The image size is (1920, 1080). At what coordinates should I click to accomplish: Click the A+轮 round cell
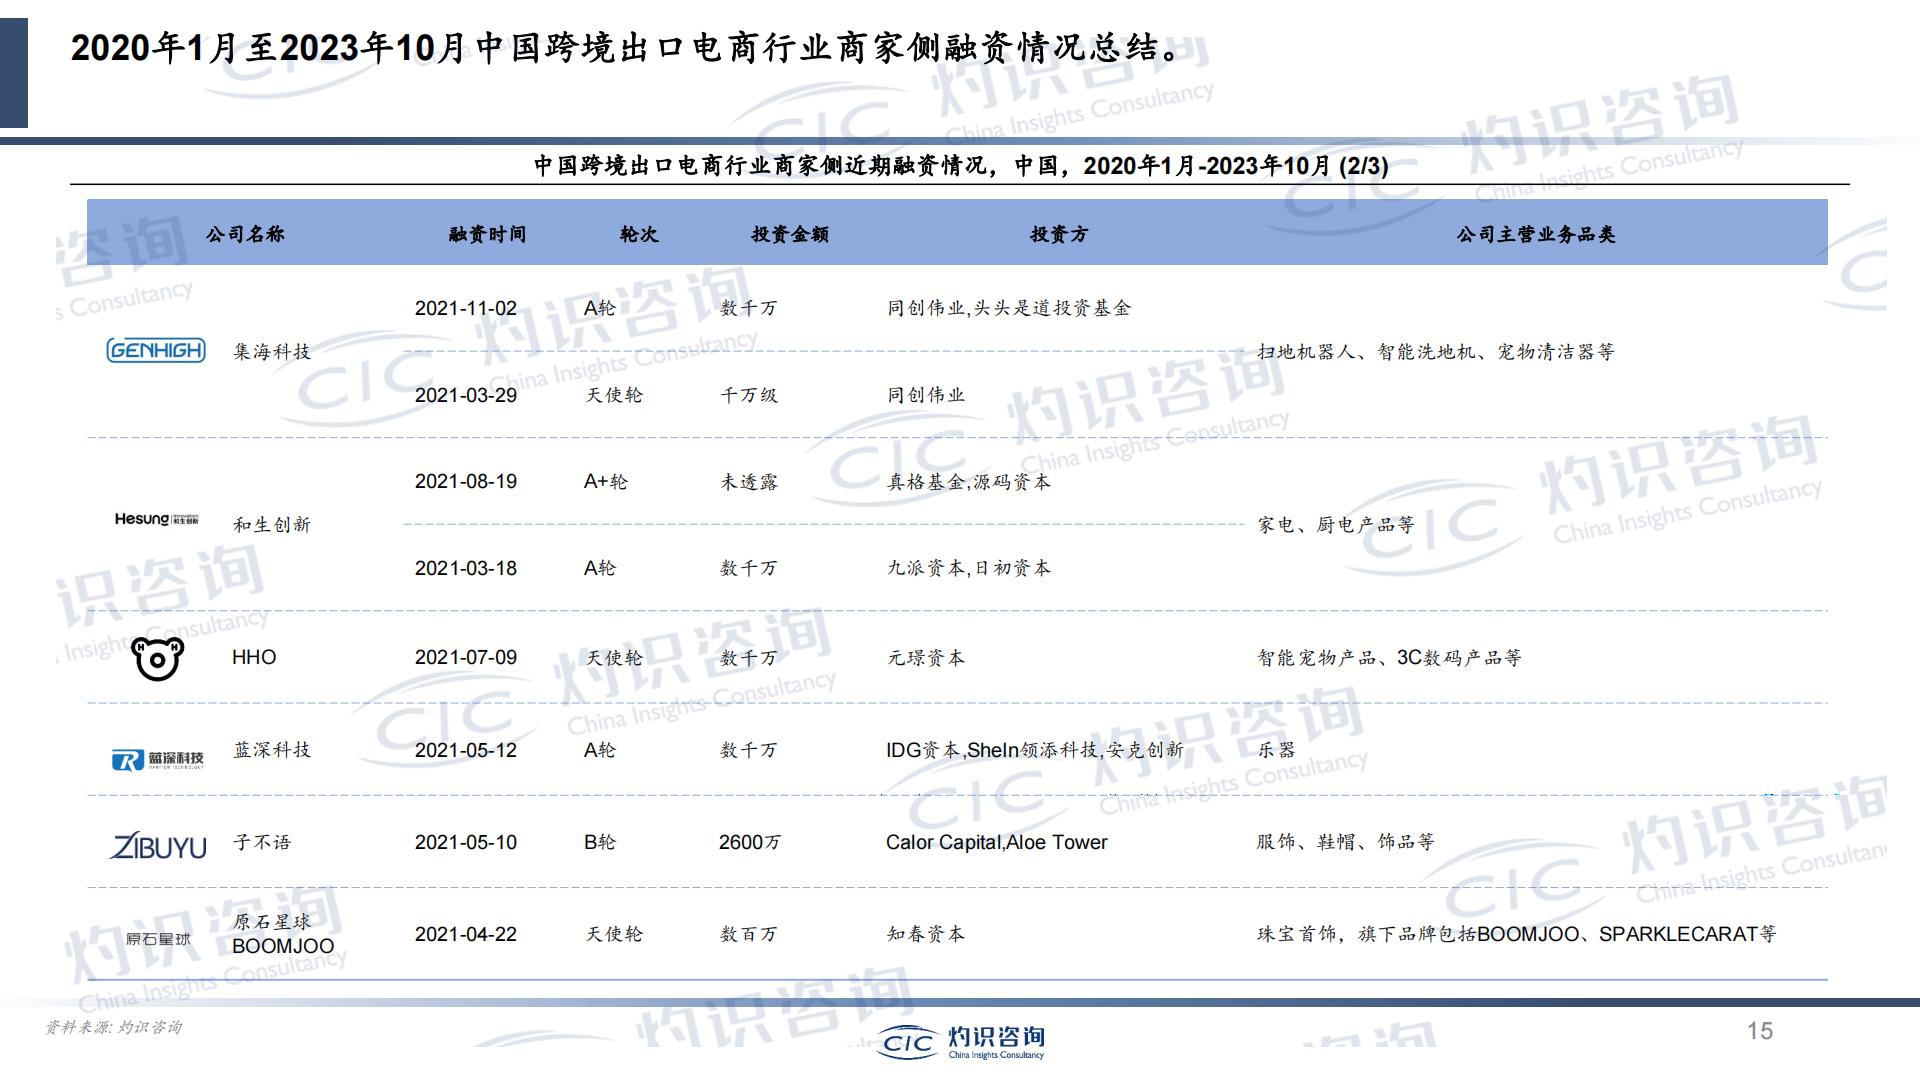click(606, 481)
